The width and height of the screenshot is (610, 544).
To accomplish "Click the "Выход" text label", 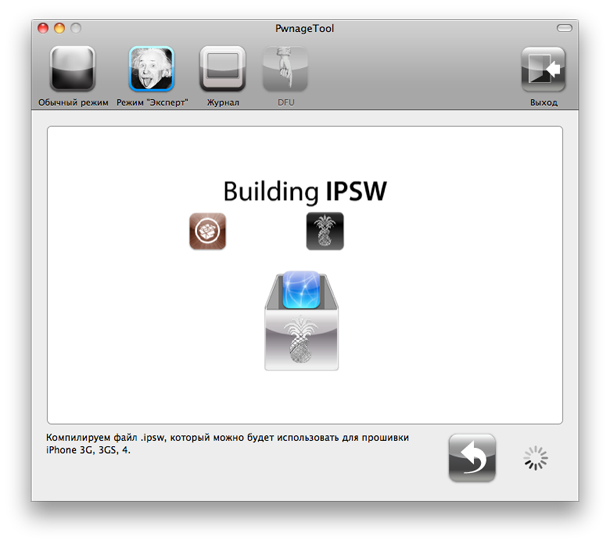I will coord(543,102).
